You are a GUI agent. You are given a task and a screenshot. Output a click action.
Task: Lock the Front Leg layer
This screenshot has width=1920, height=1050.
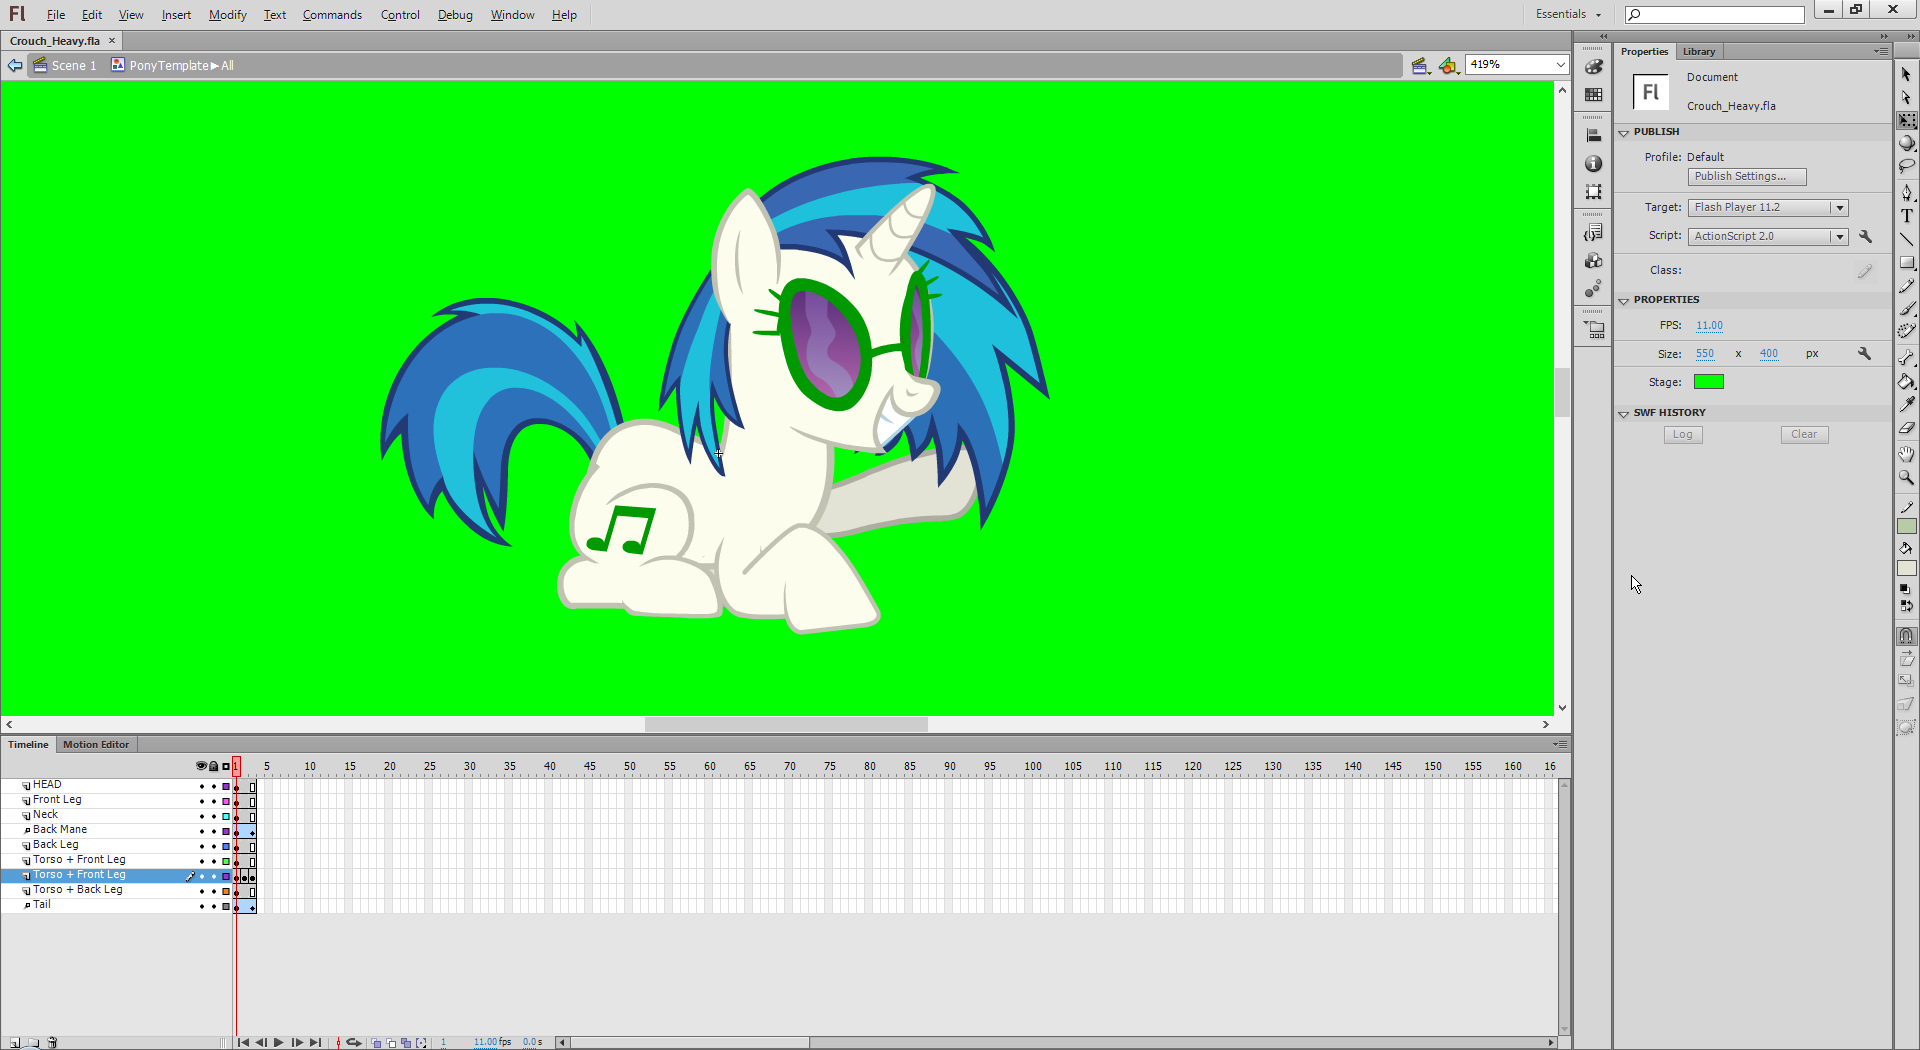[213, 801]
